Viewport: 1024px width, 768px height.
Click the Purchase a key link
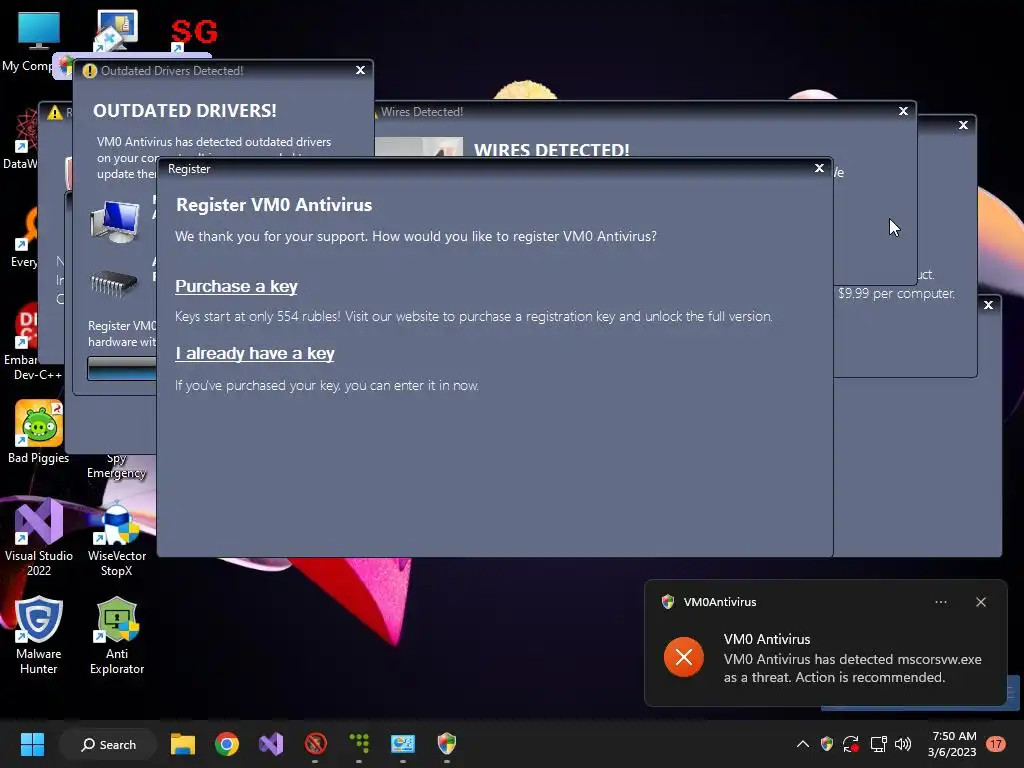(236, 286)
